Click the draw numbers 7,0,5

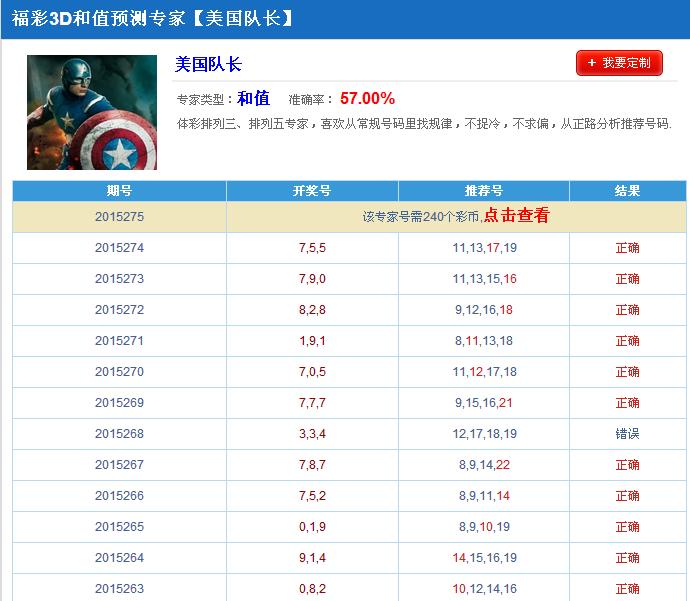point(312,372)
